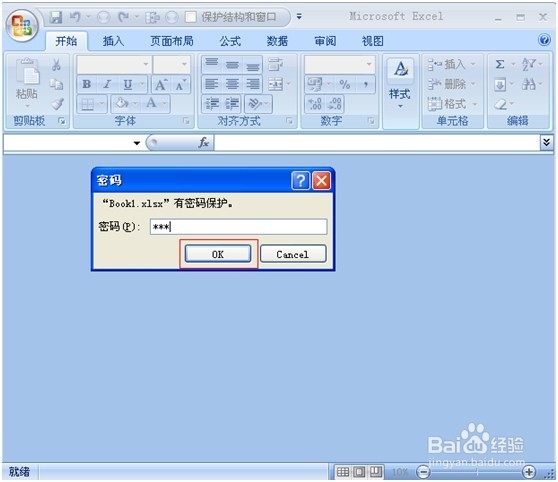Image resolution: width=558 pixels, height=482 pixels.
Task: Open the 数据 ribbon tab
Action: 277,41
